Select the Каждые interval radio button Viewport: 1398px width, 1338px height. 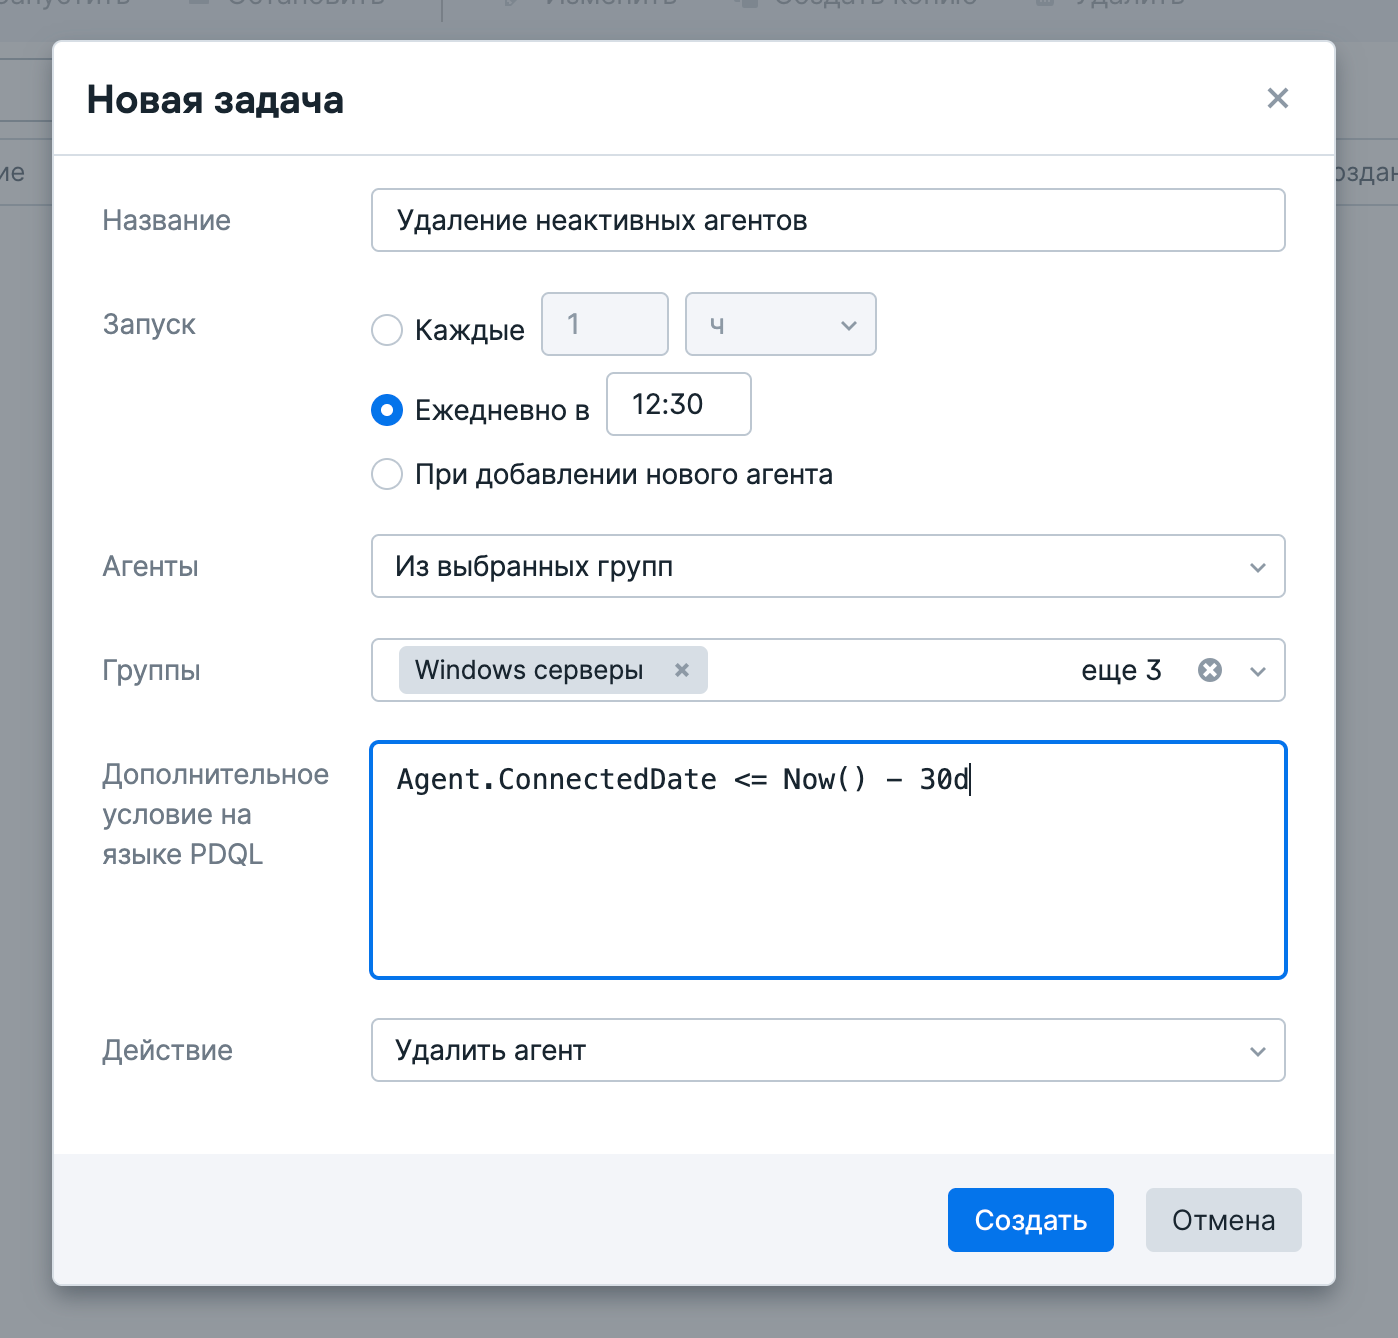[x=387, y=330]
